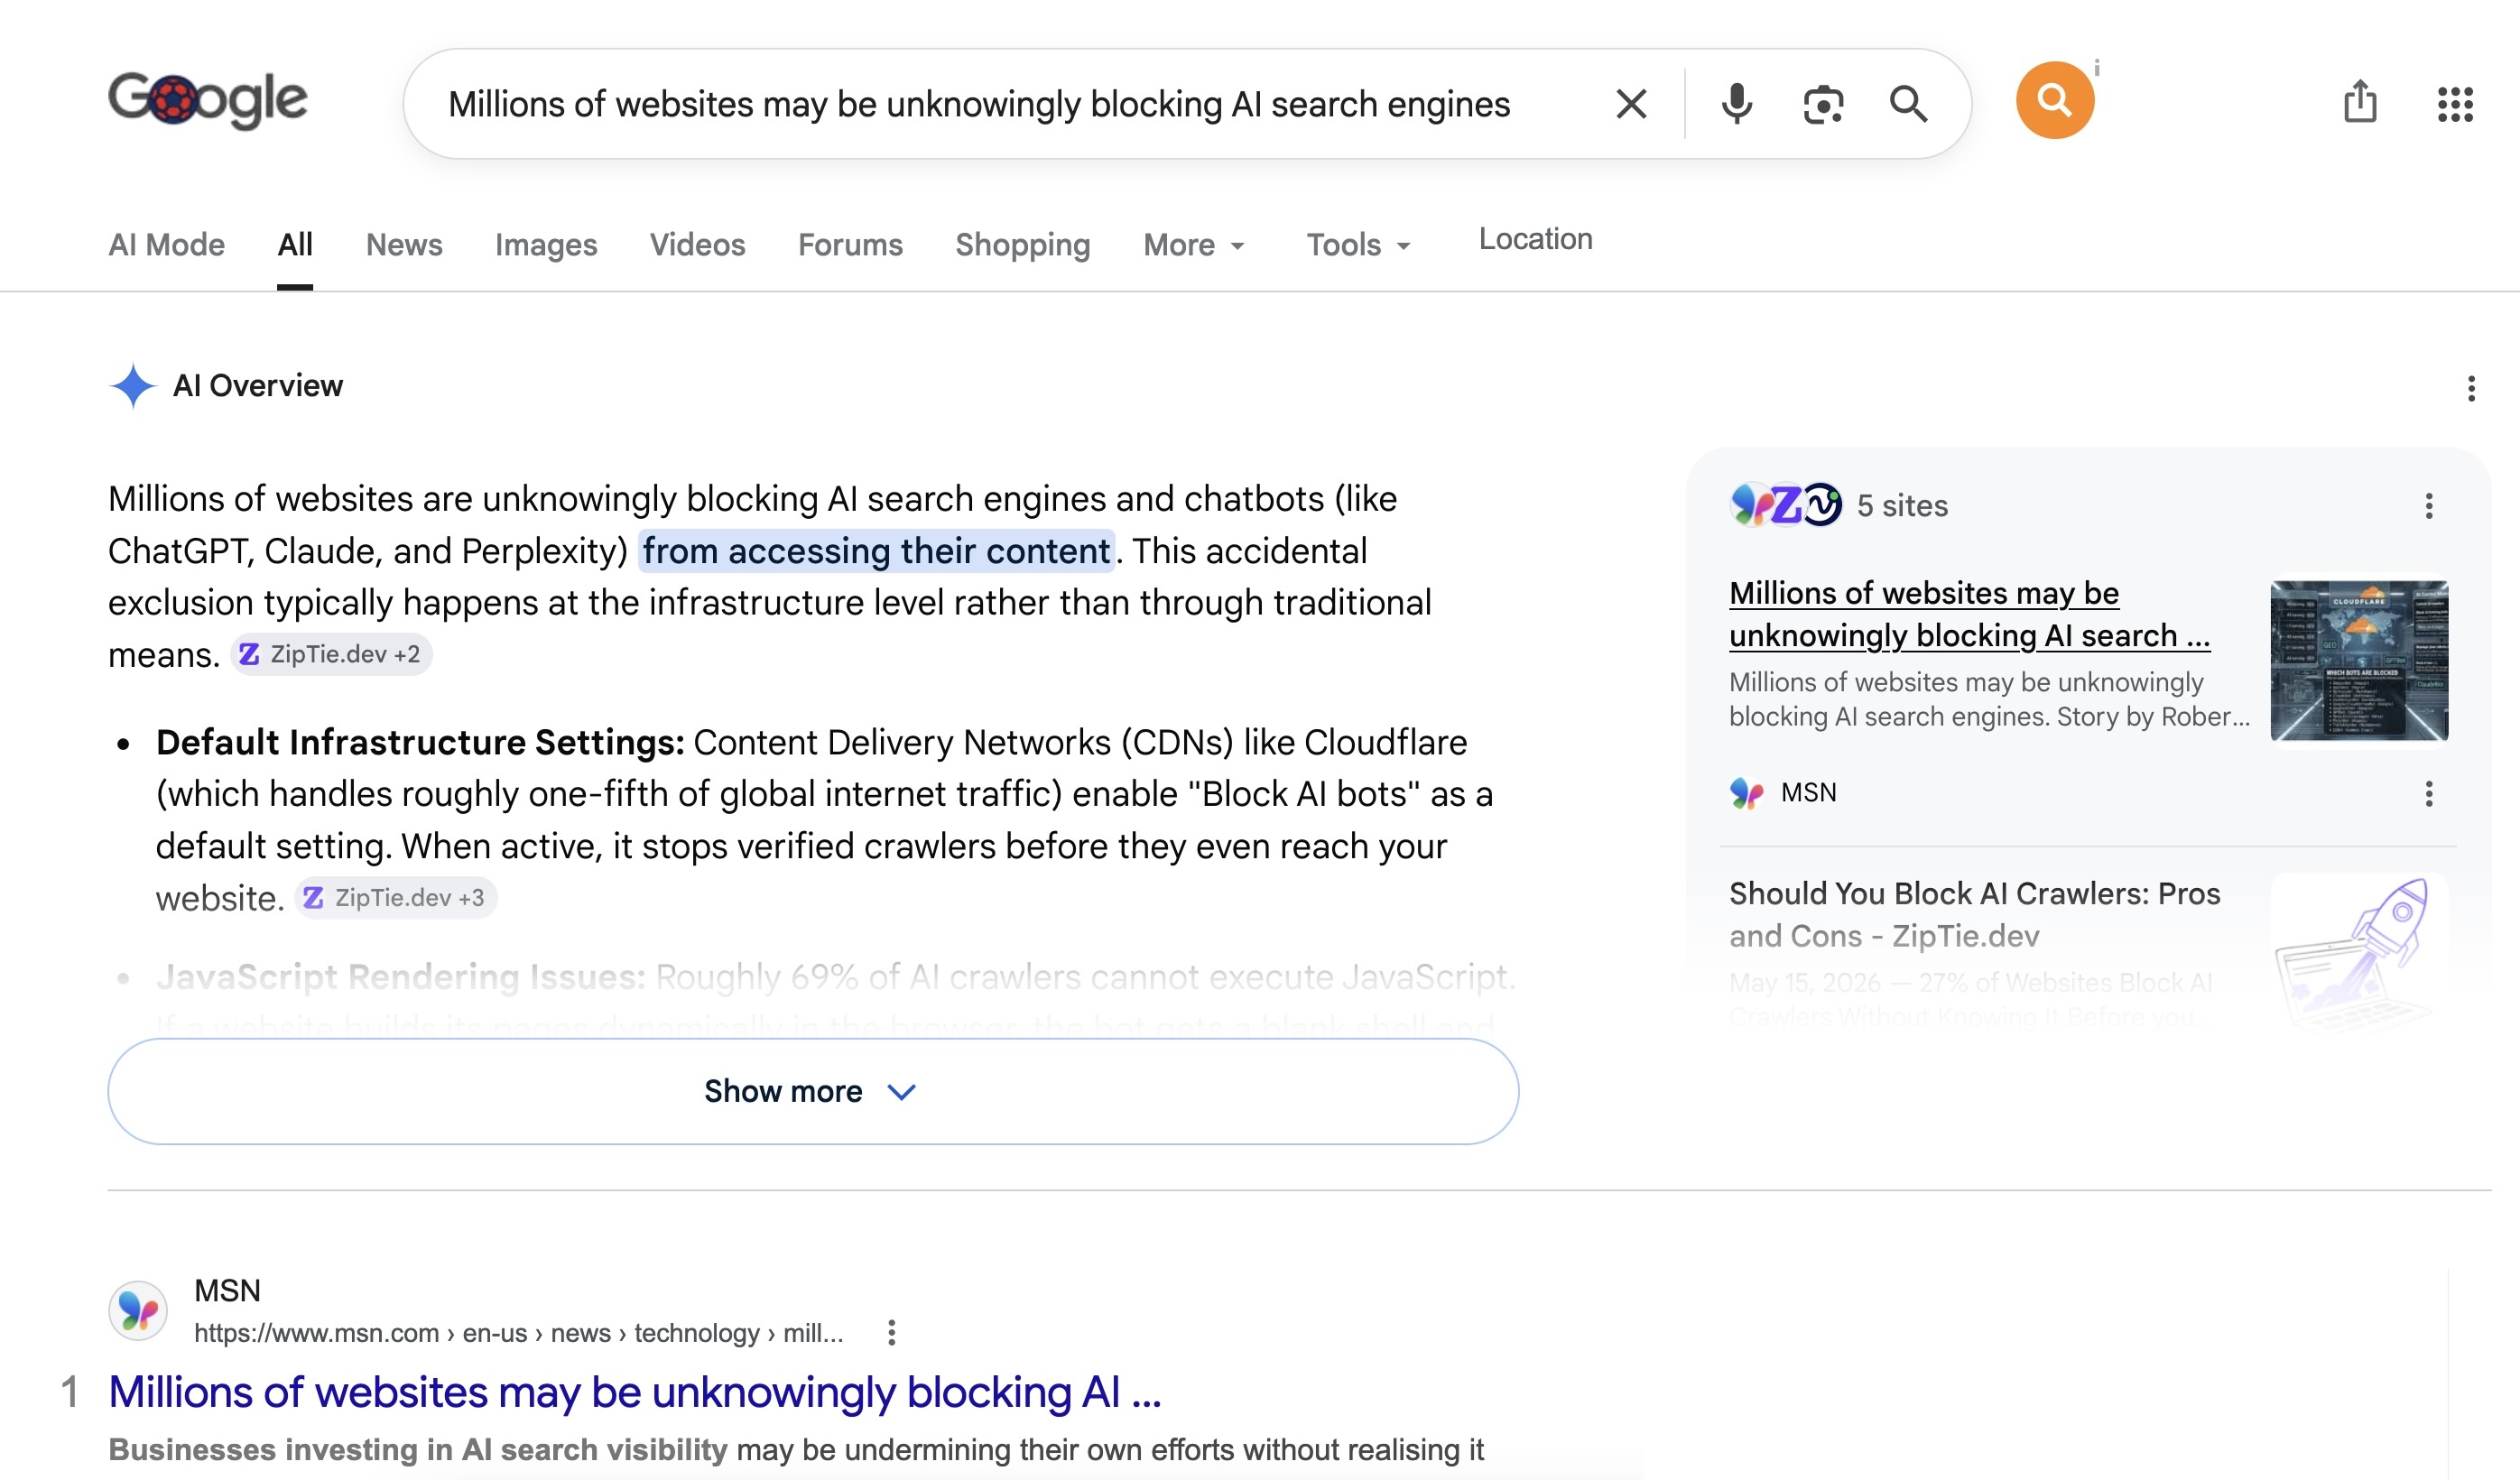This screenshot has width=2520, height=1480.
Task: Click the 5 sites label
Action: [1902, 506]
